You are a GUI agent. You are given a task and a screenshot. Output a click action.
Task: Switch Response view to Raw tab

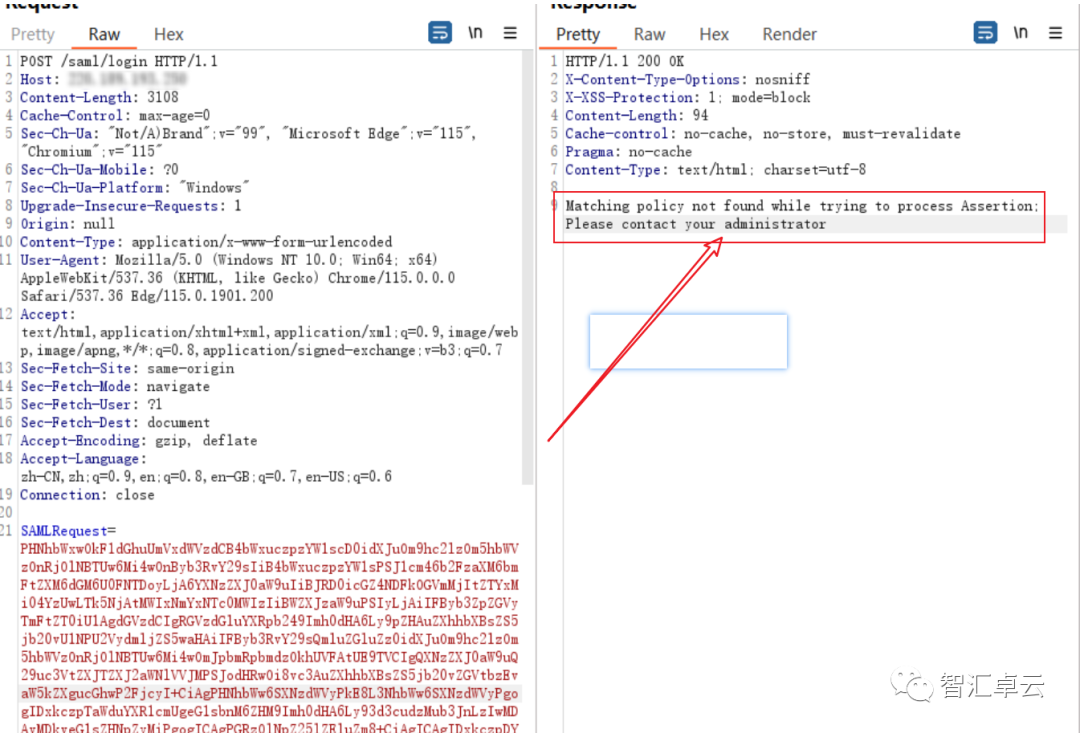pos(649,34)
